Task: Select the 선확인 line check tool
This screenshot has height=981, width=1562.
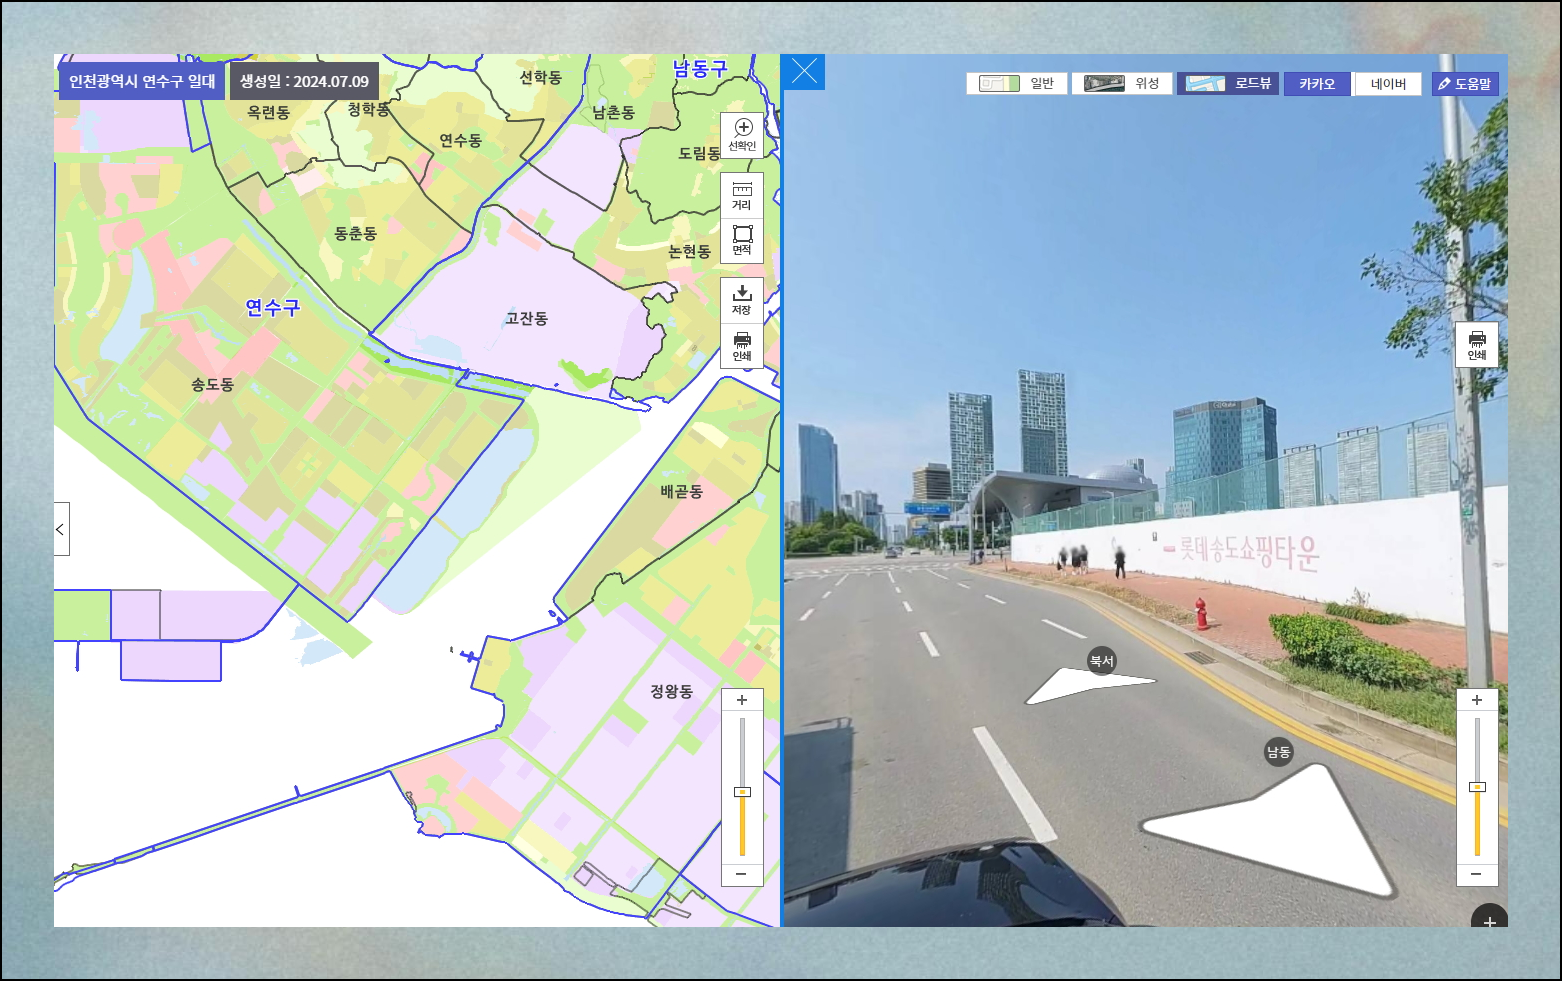Action: (x=742, y=135)
